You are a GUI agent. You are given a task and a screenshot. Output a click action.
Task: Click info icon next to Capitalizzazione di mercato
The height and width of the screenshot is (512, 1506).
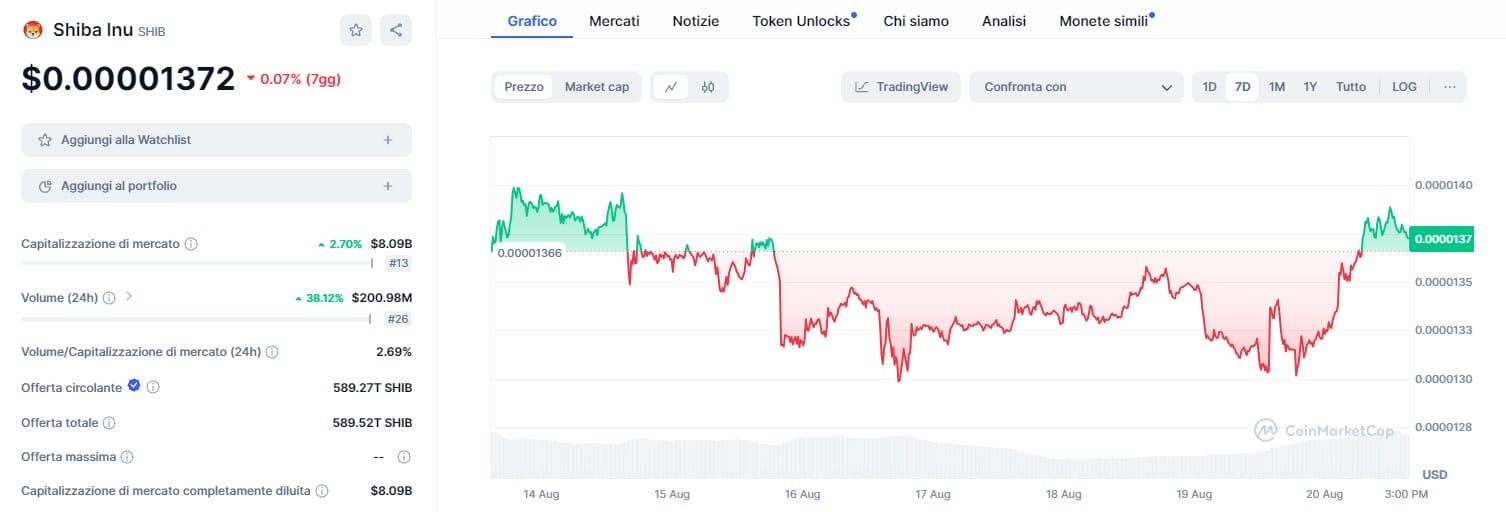[x=191, y=244]
